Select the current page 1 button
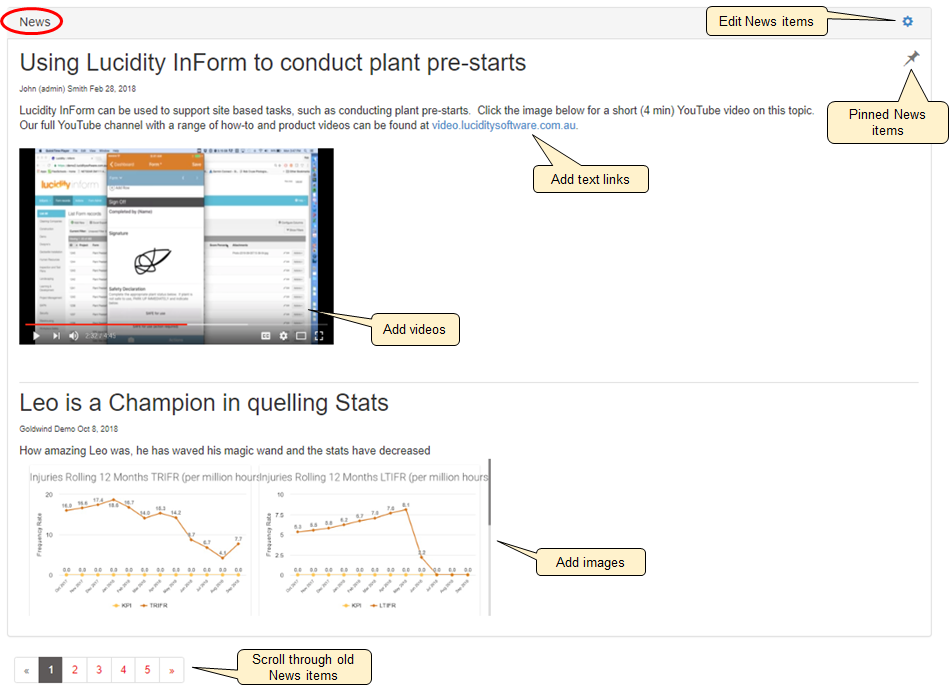The height and width of the screenshot is (691, 949). [51, 670]
